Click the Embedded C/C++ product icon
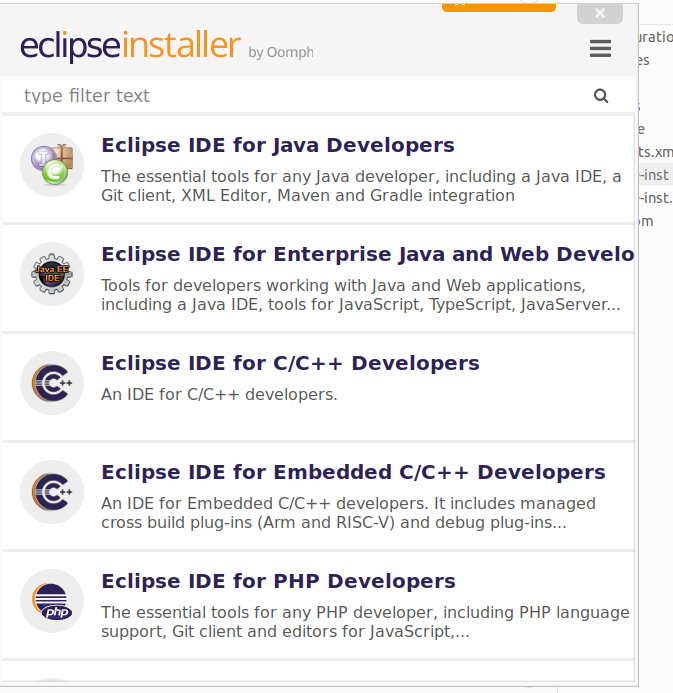Image resolution: width=673 pixels, height=693 pixels. [x=52, y=492]
